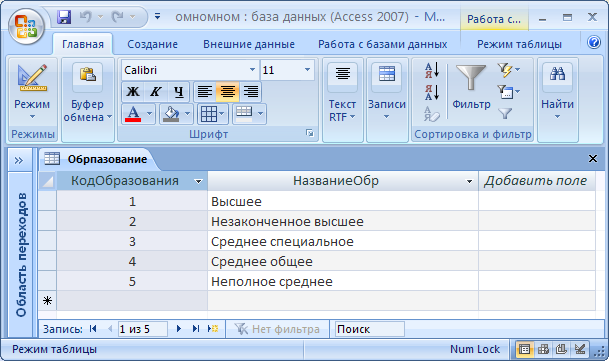Open the selection filter lightning funnel
609x361 pixels.
pyautogui.click(x=508, y=70)
